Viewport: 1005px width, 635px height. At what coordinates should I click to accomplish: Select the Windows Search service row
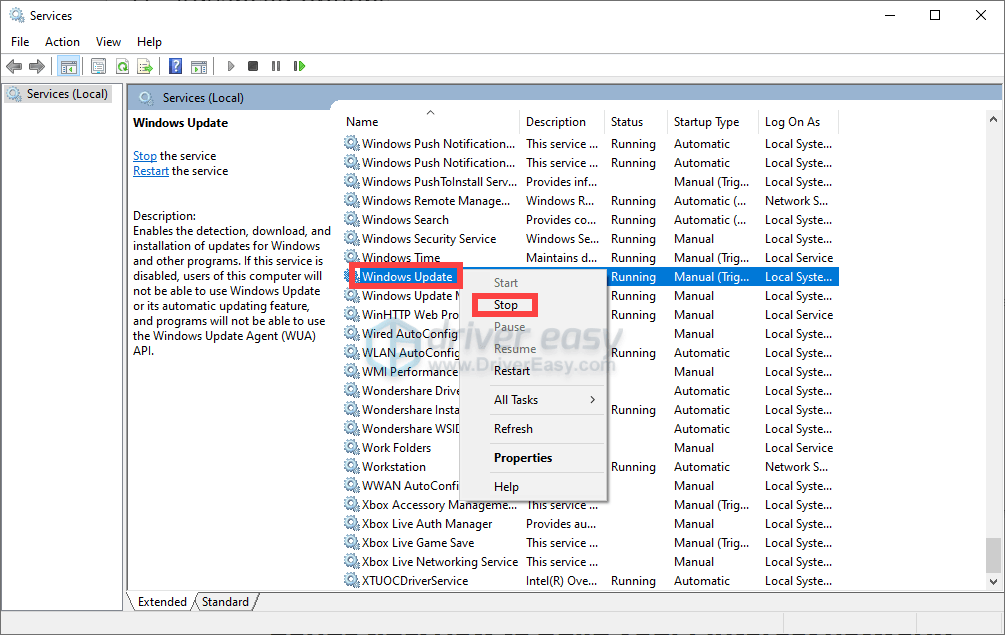(590, 220)
